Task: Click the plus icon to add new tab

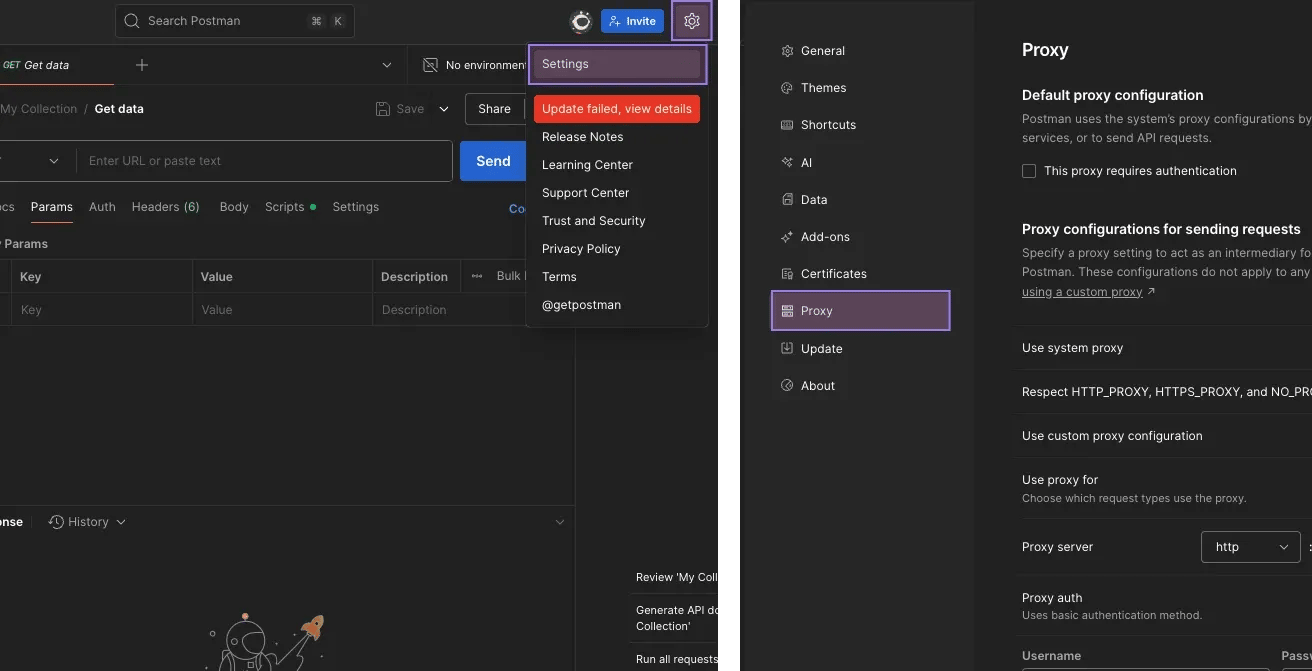Action: (x=142, y=65)
